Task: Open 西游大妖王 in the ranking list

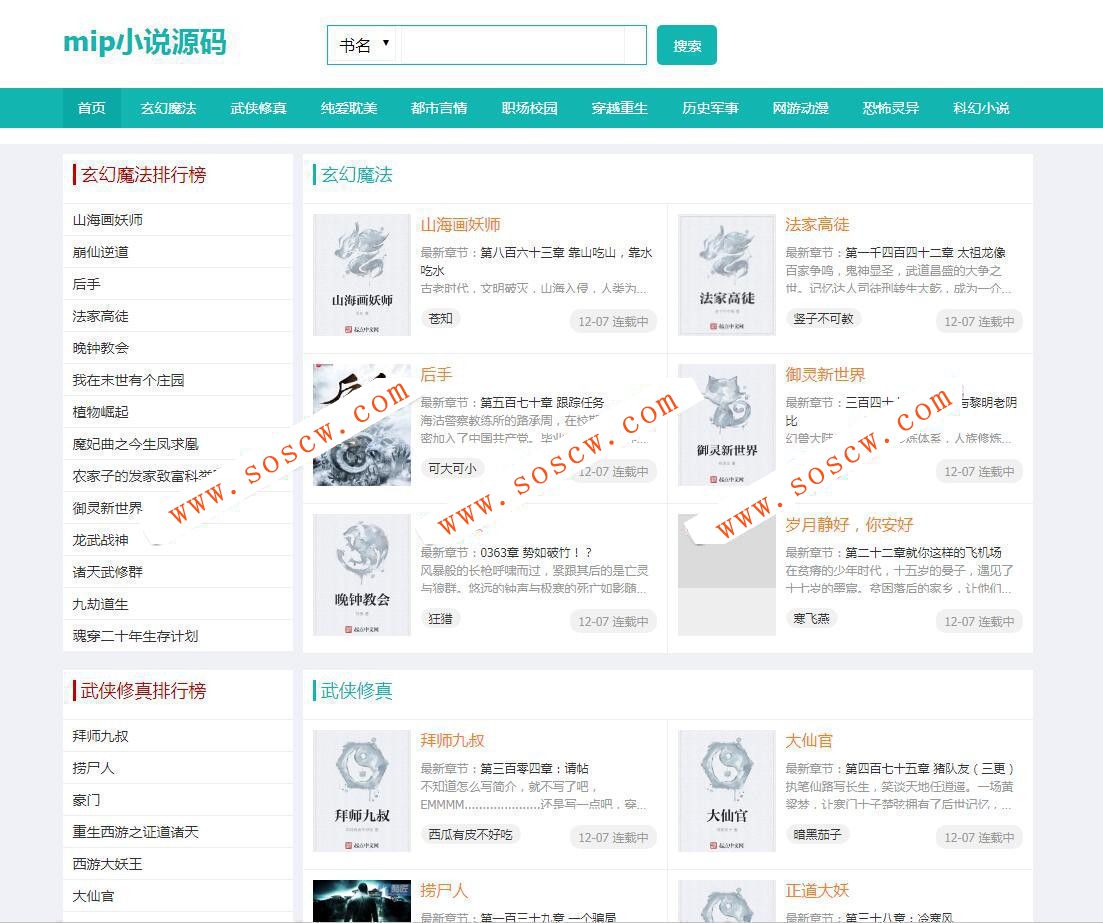Action: pos(108,864)
